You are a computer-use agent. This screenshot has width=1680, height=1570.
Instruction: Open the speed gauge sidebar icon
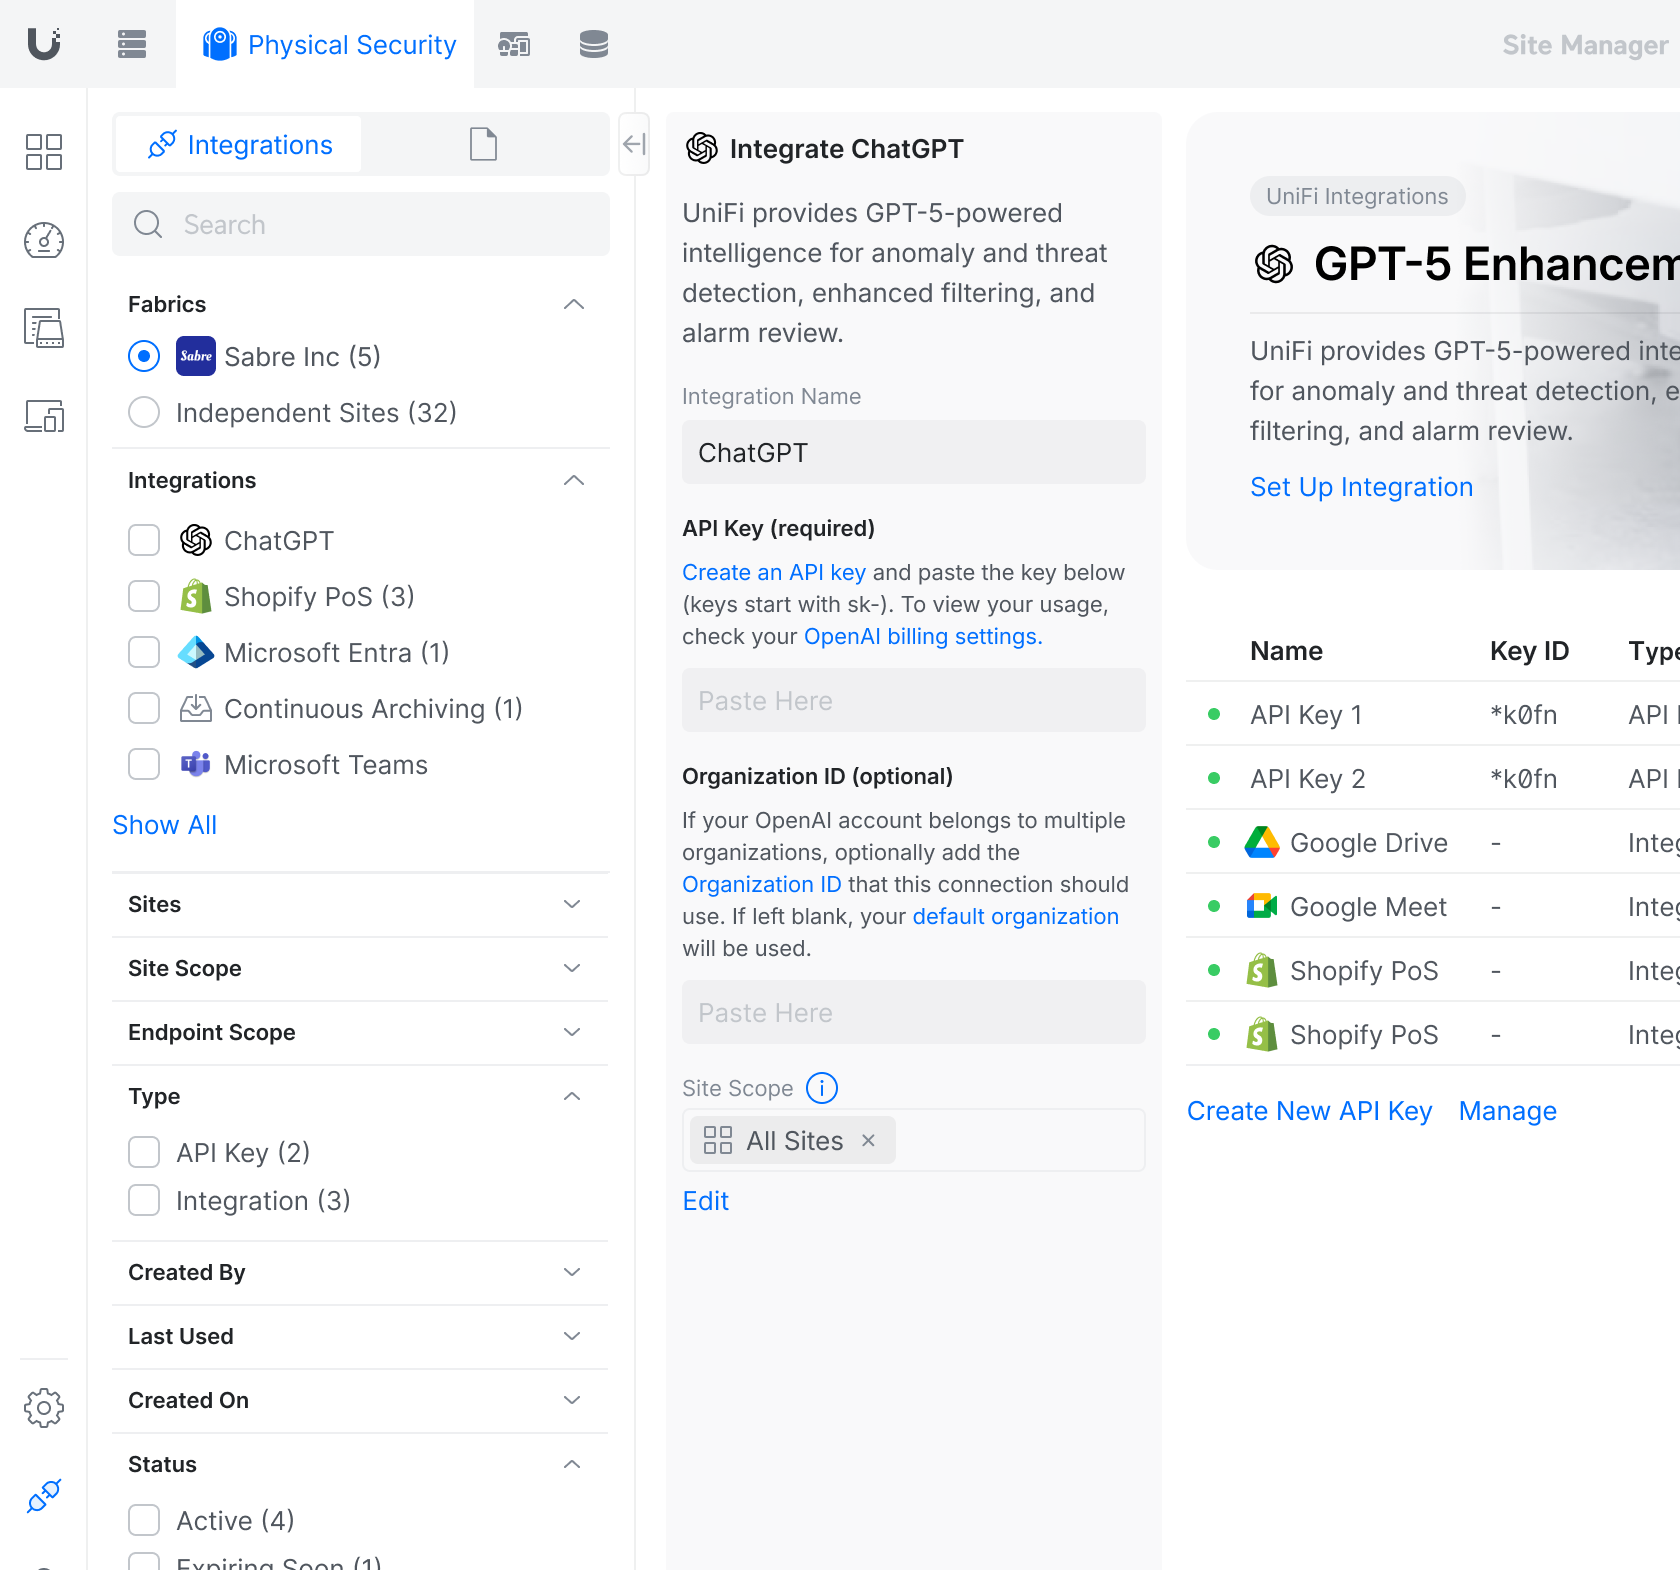[44, 240]
